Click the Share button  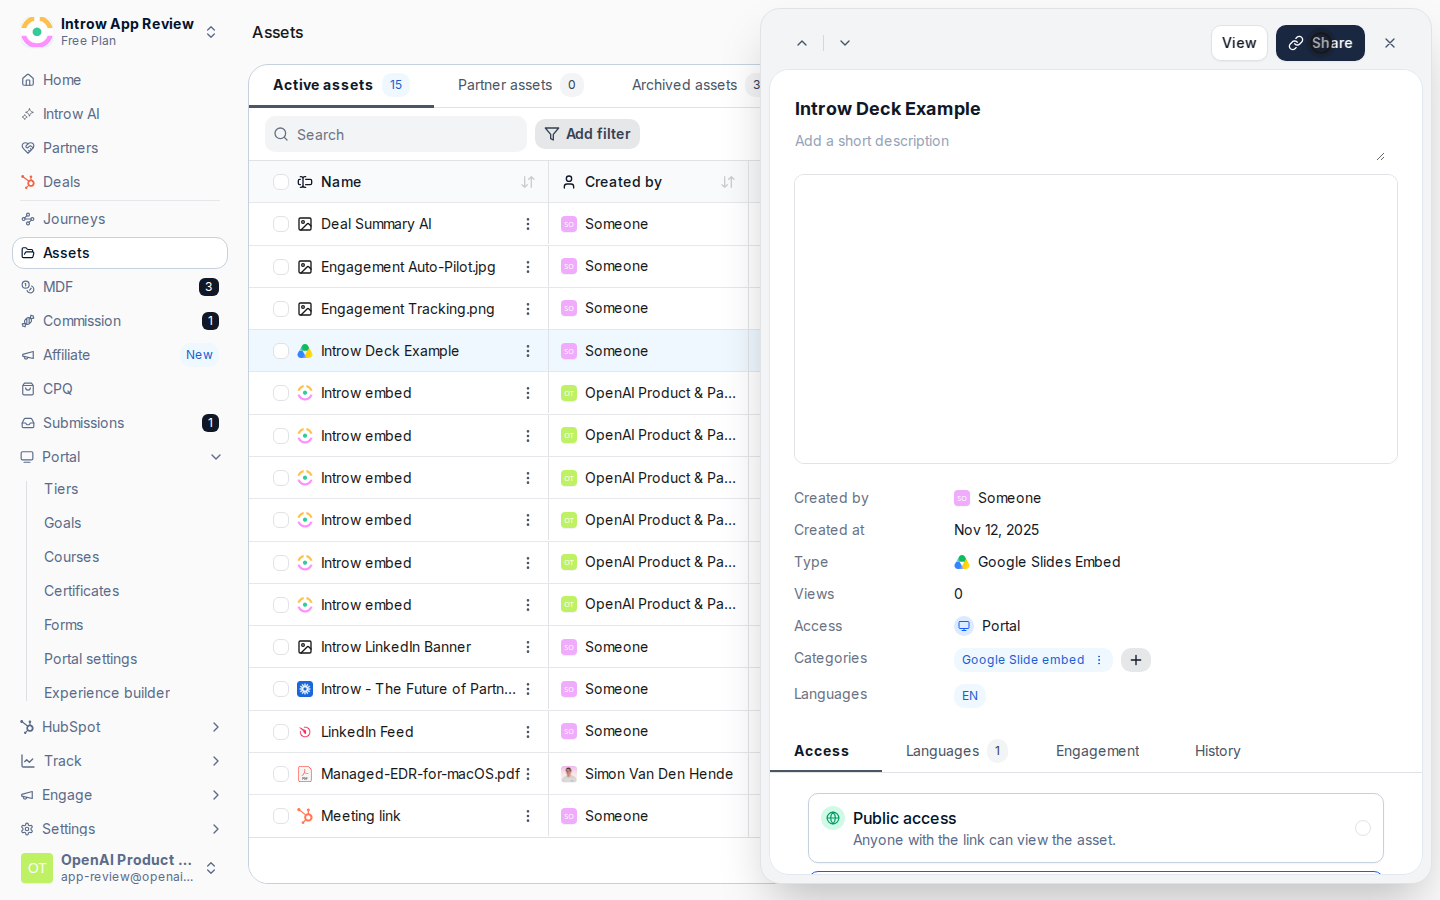1320,43
